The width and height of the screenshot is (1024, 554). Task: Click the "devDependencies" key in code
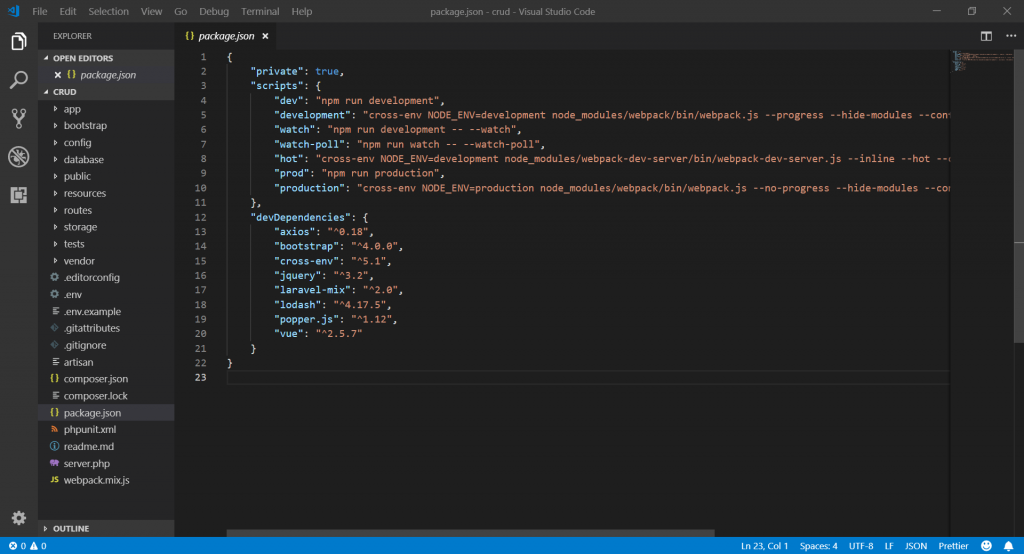pos(301,217)
